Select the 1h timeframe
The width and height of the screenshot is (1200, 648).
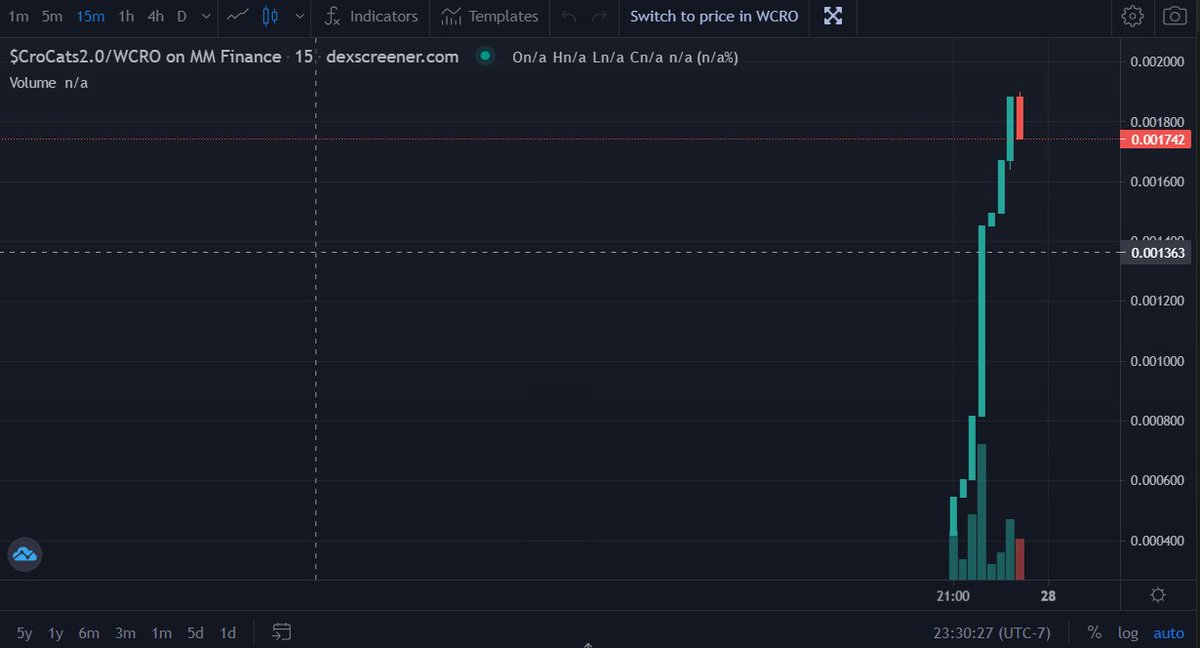tap(126, 16)
